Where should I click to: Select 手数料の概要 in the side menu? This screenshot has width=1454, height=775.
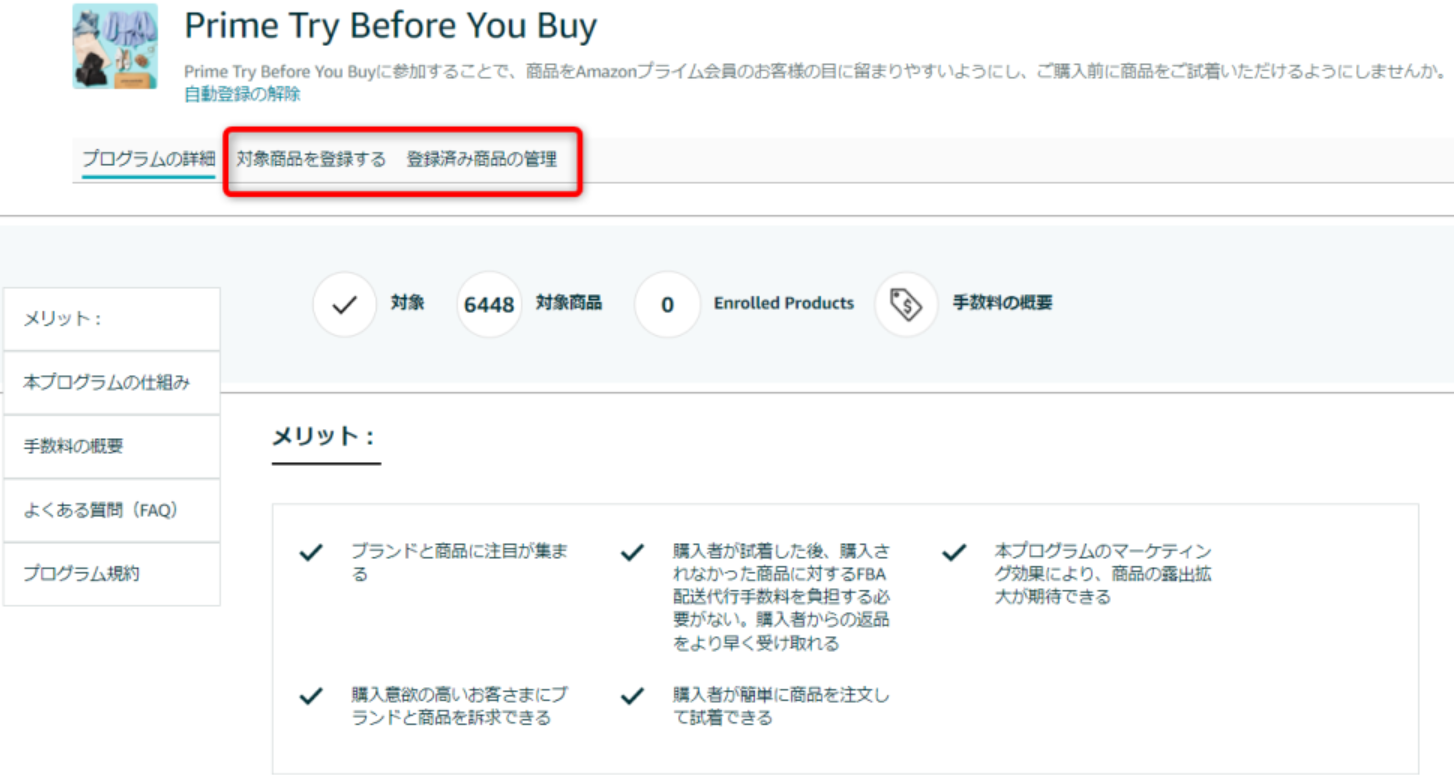(x=112, y=447)
